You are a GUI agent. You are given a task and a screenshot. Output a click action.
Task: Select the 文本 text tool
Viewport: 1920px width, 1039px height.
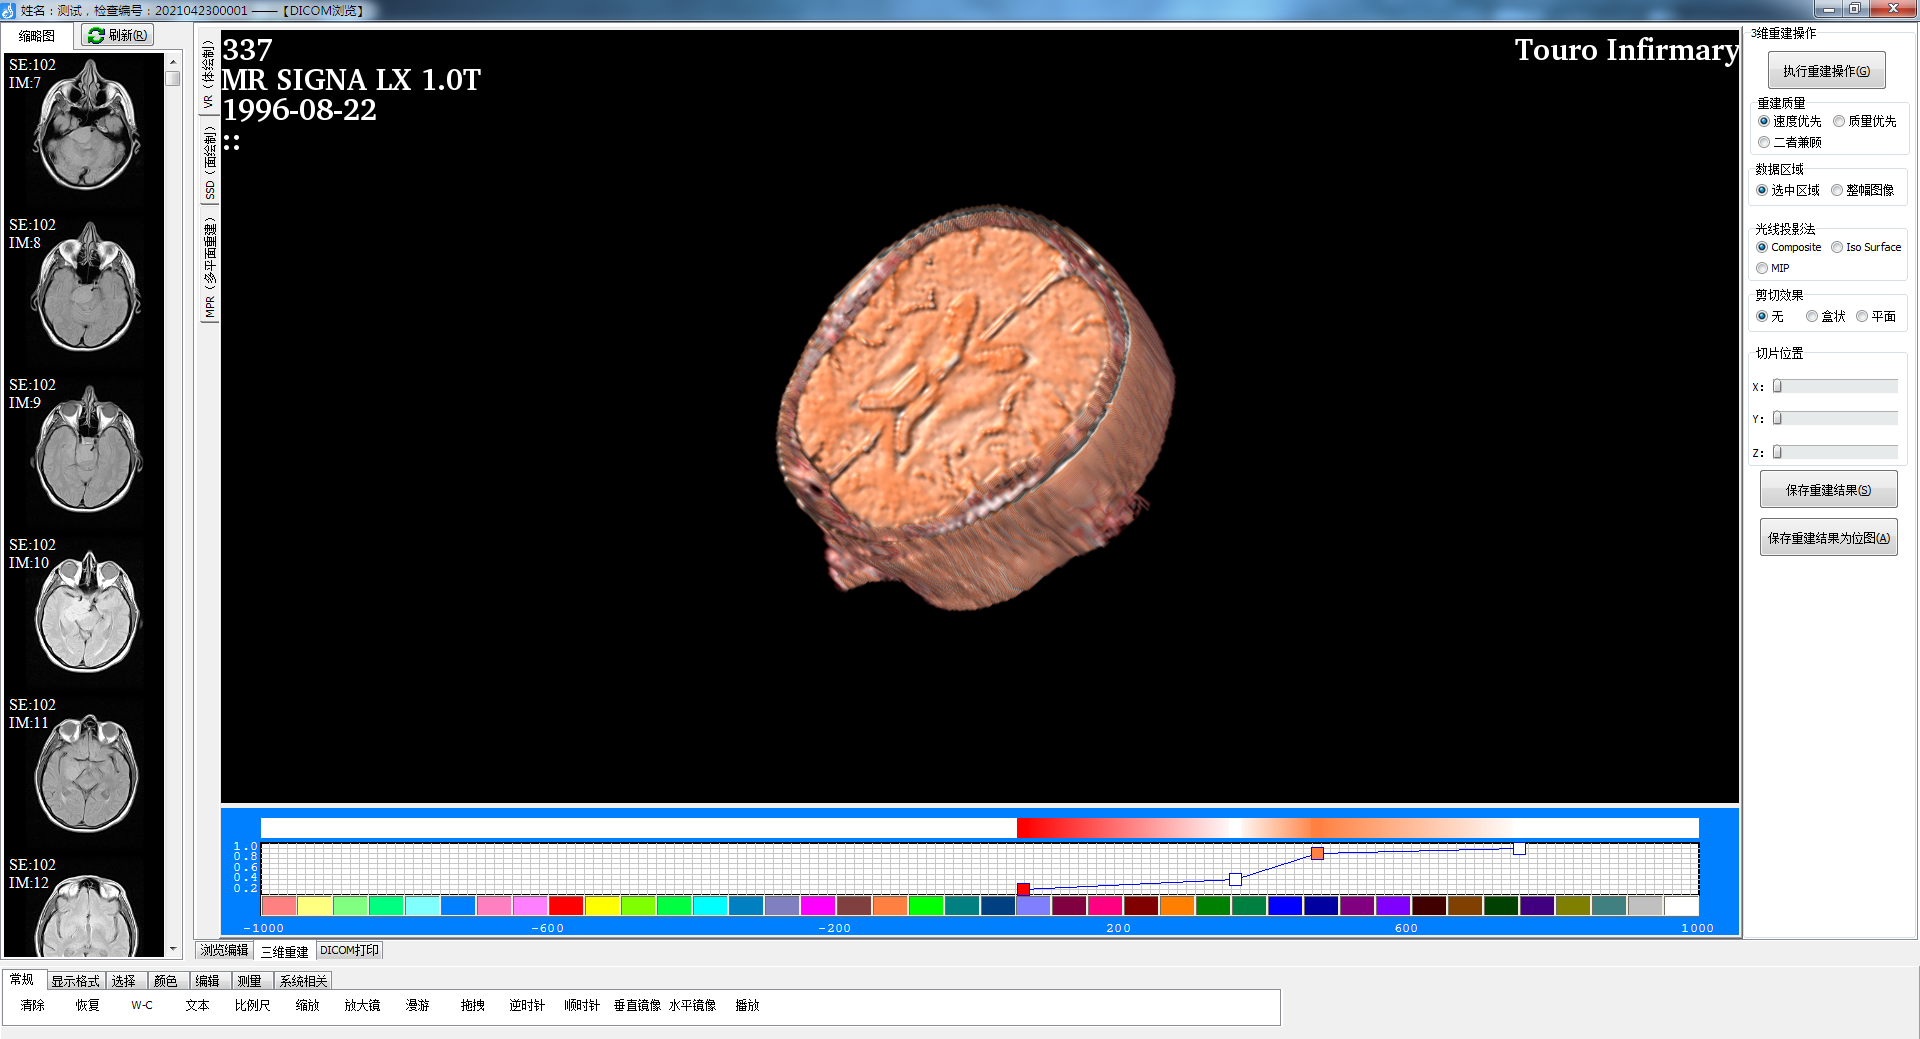point(197,1005)
